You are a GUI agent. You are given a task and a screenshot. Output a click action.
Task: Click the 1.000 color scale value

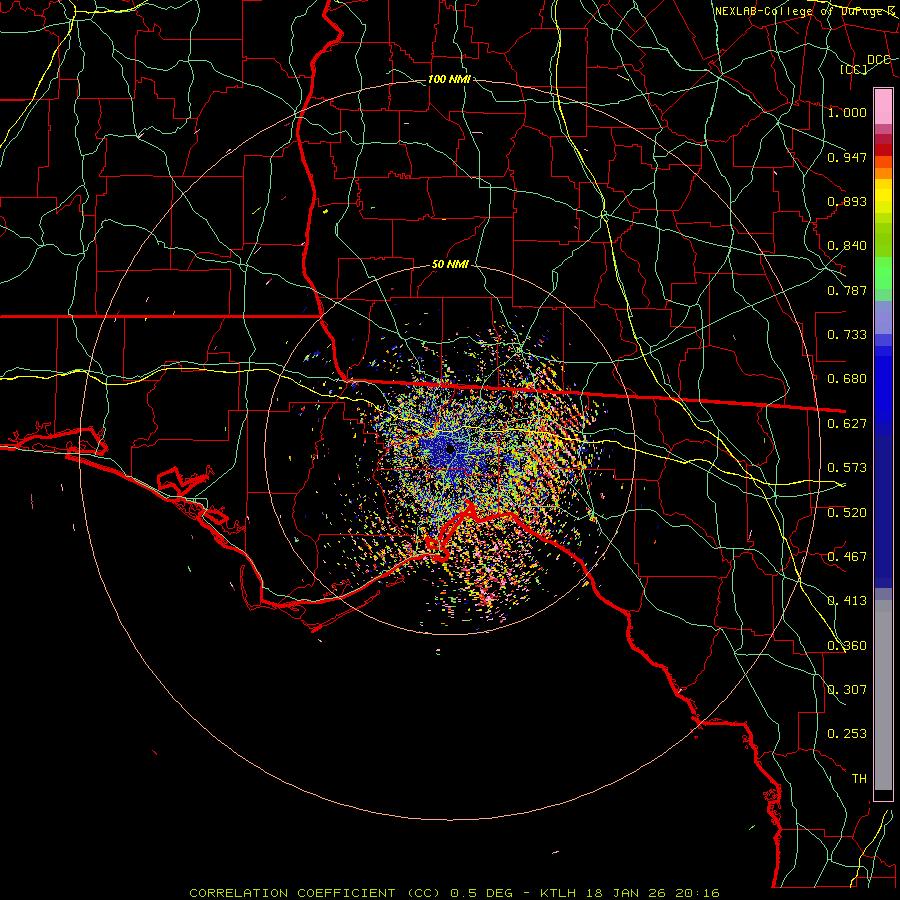coord(847,112)
